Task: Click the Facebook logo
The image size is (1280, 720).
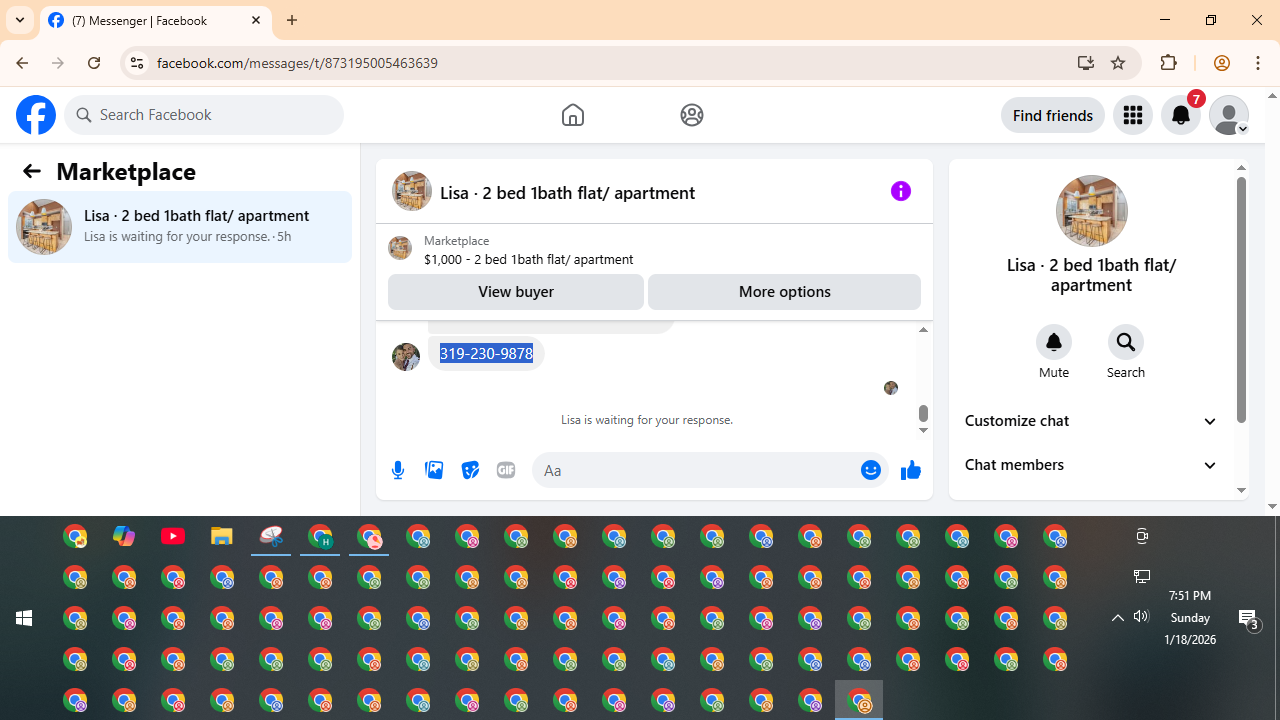Action: tap(36, 115)
